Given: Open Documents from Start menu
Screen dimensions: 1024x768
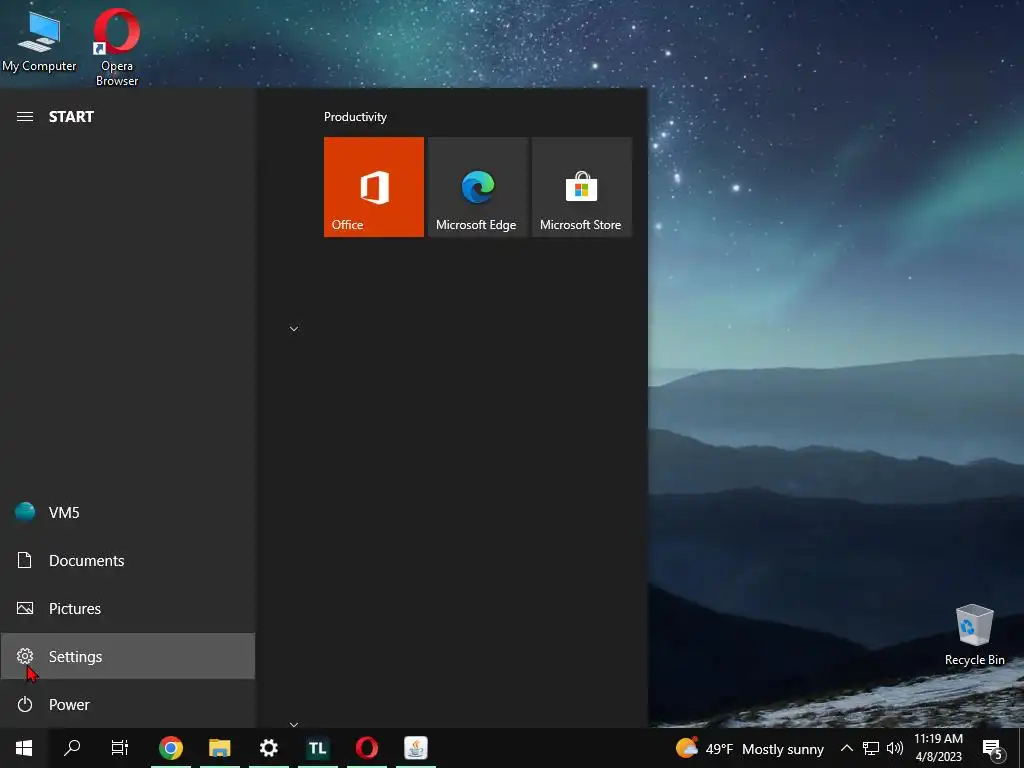Looking at the screenshot, I should pos(128,560).
